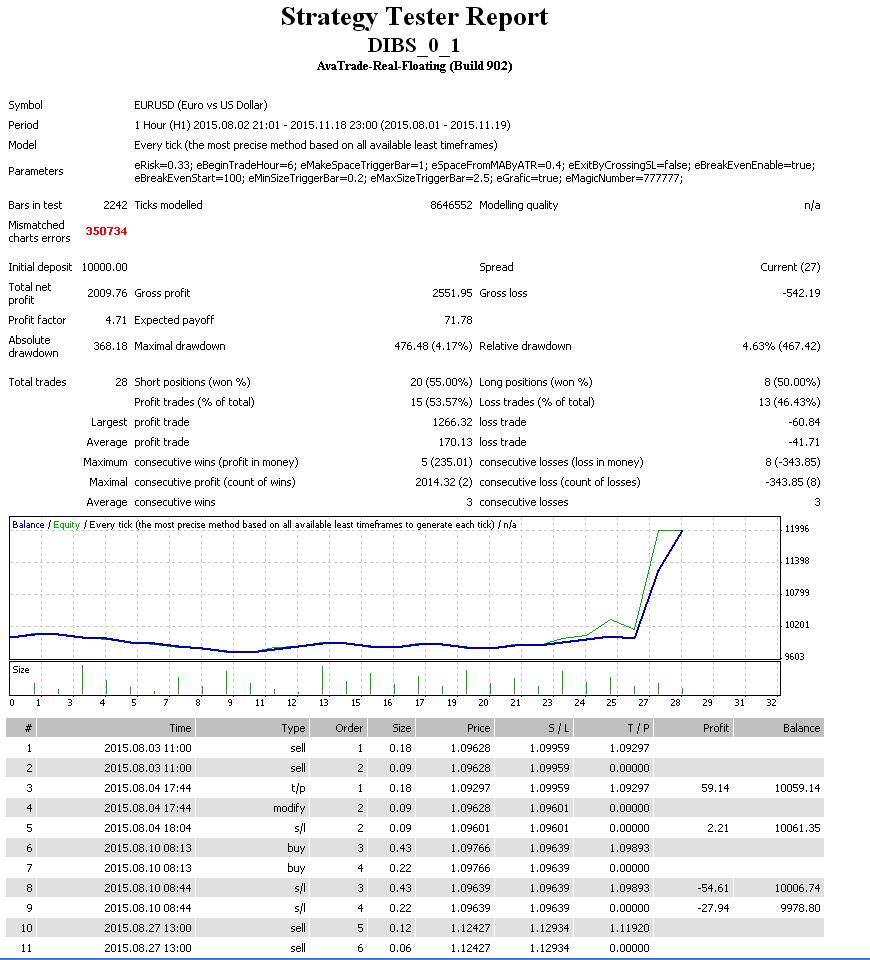
Task: Click the Modelling quality n/a value in the stats table
Action: pyautogui.click(x=812, y=205)
